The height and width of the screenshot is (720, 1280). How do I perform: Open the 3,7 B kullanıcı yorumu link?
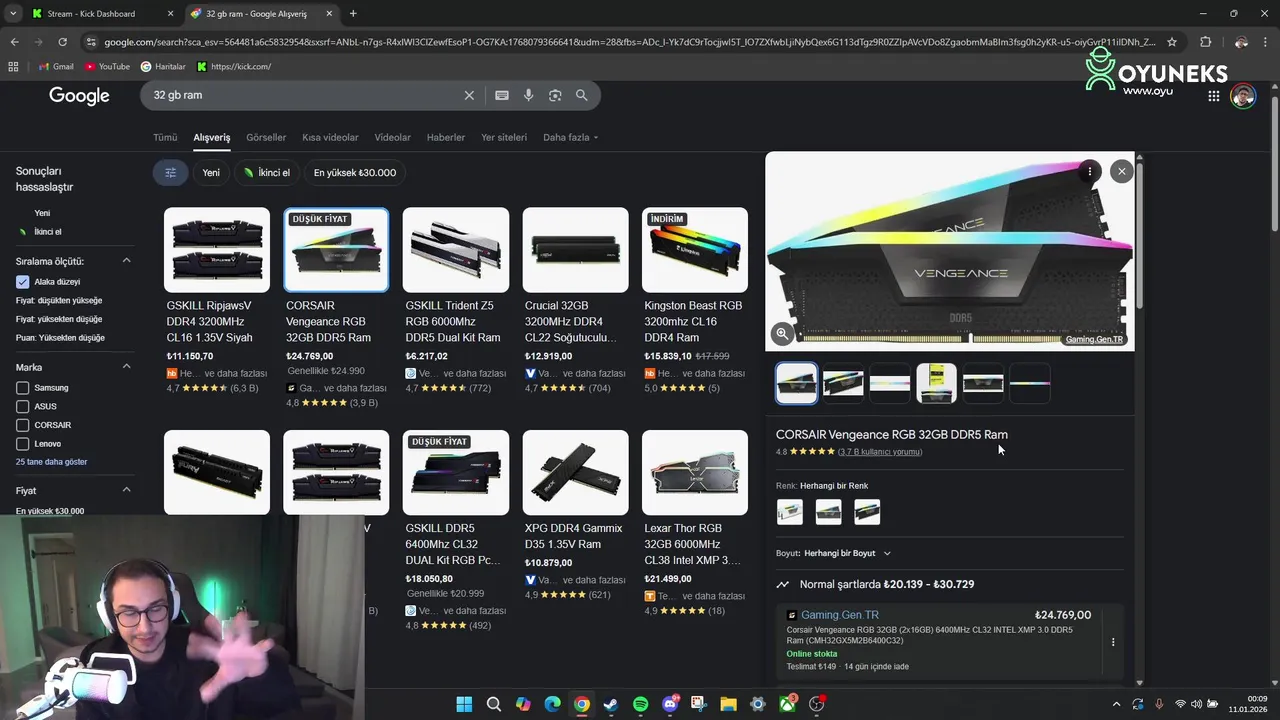pyautogui.click(x=880, y=452)
